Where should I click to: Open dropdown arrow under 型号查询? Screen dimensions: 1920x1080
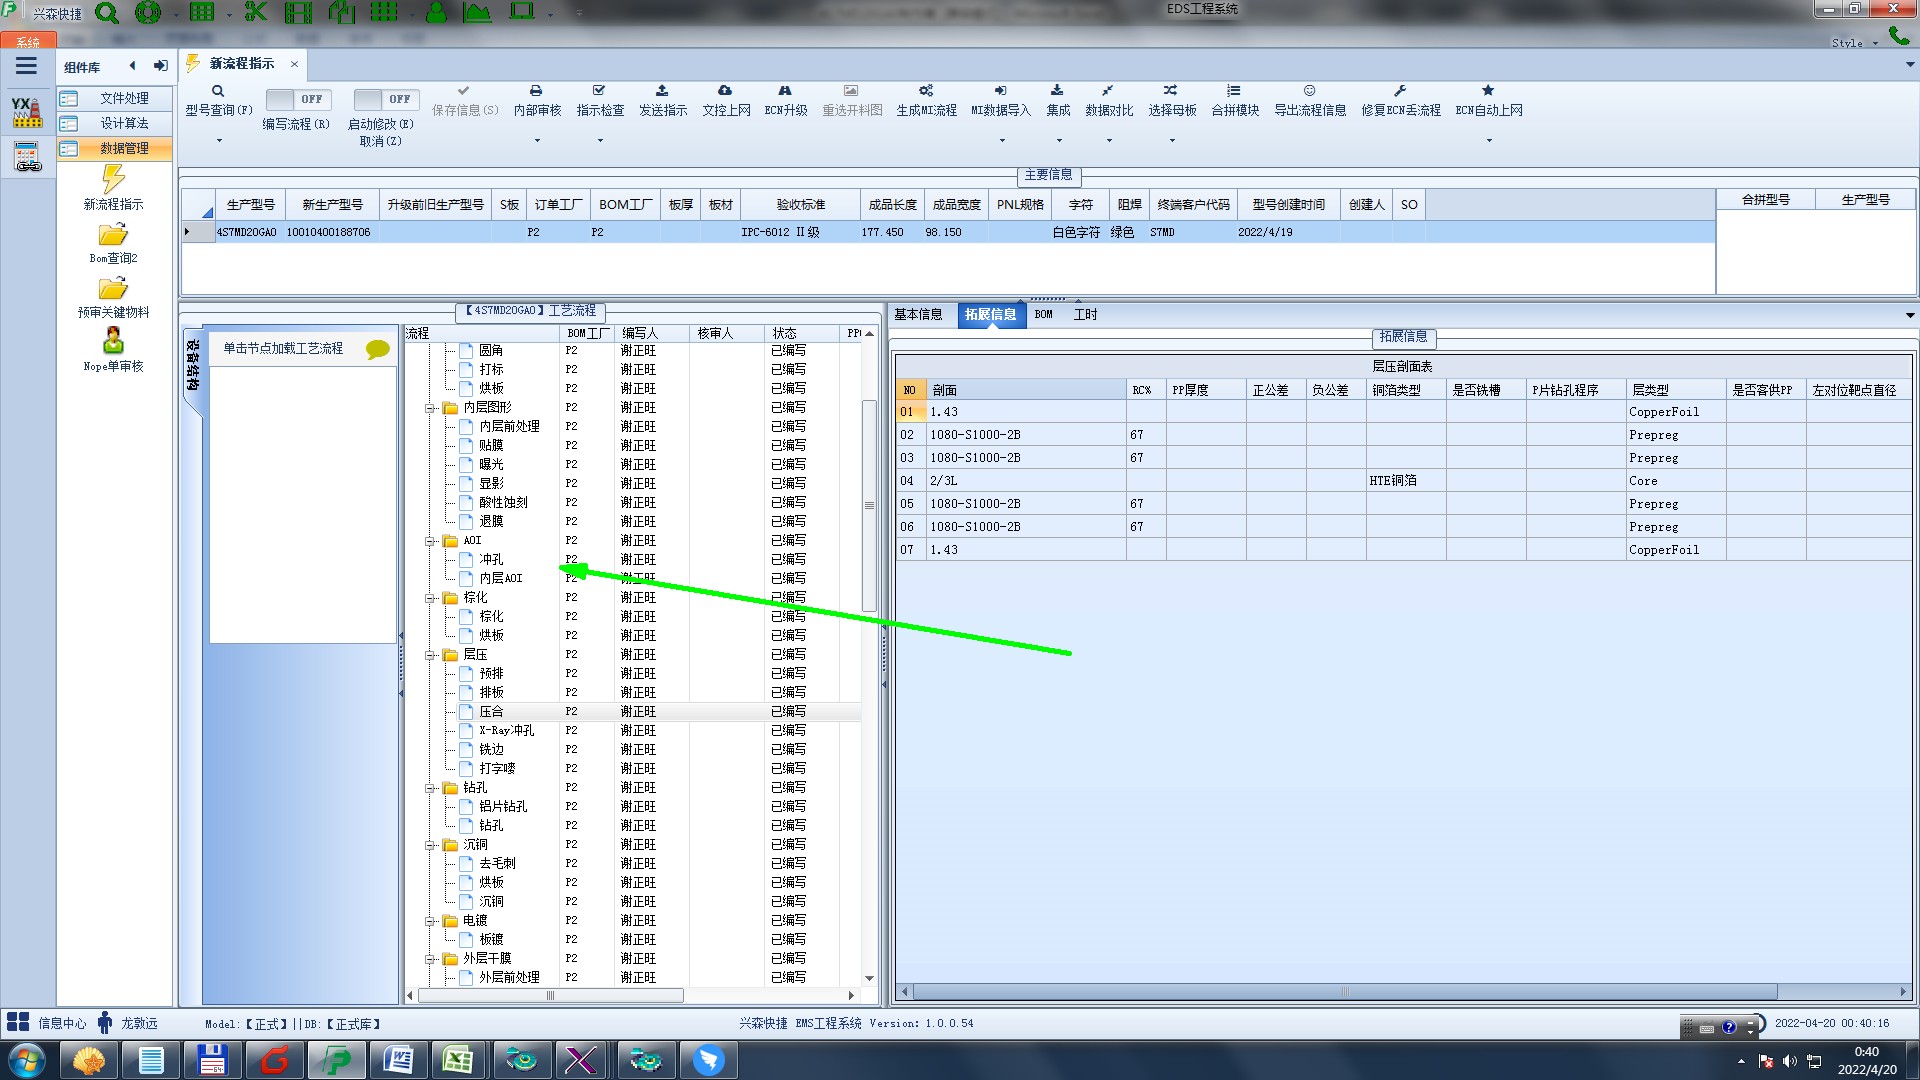(x=219, y=140)
